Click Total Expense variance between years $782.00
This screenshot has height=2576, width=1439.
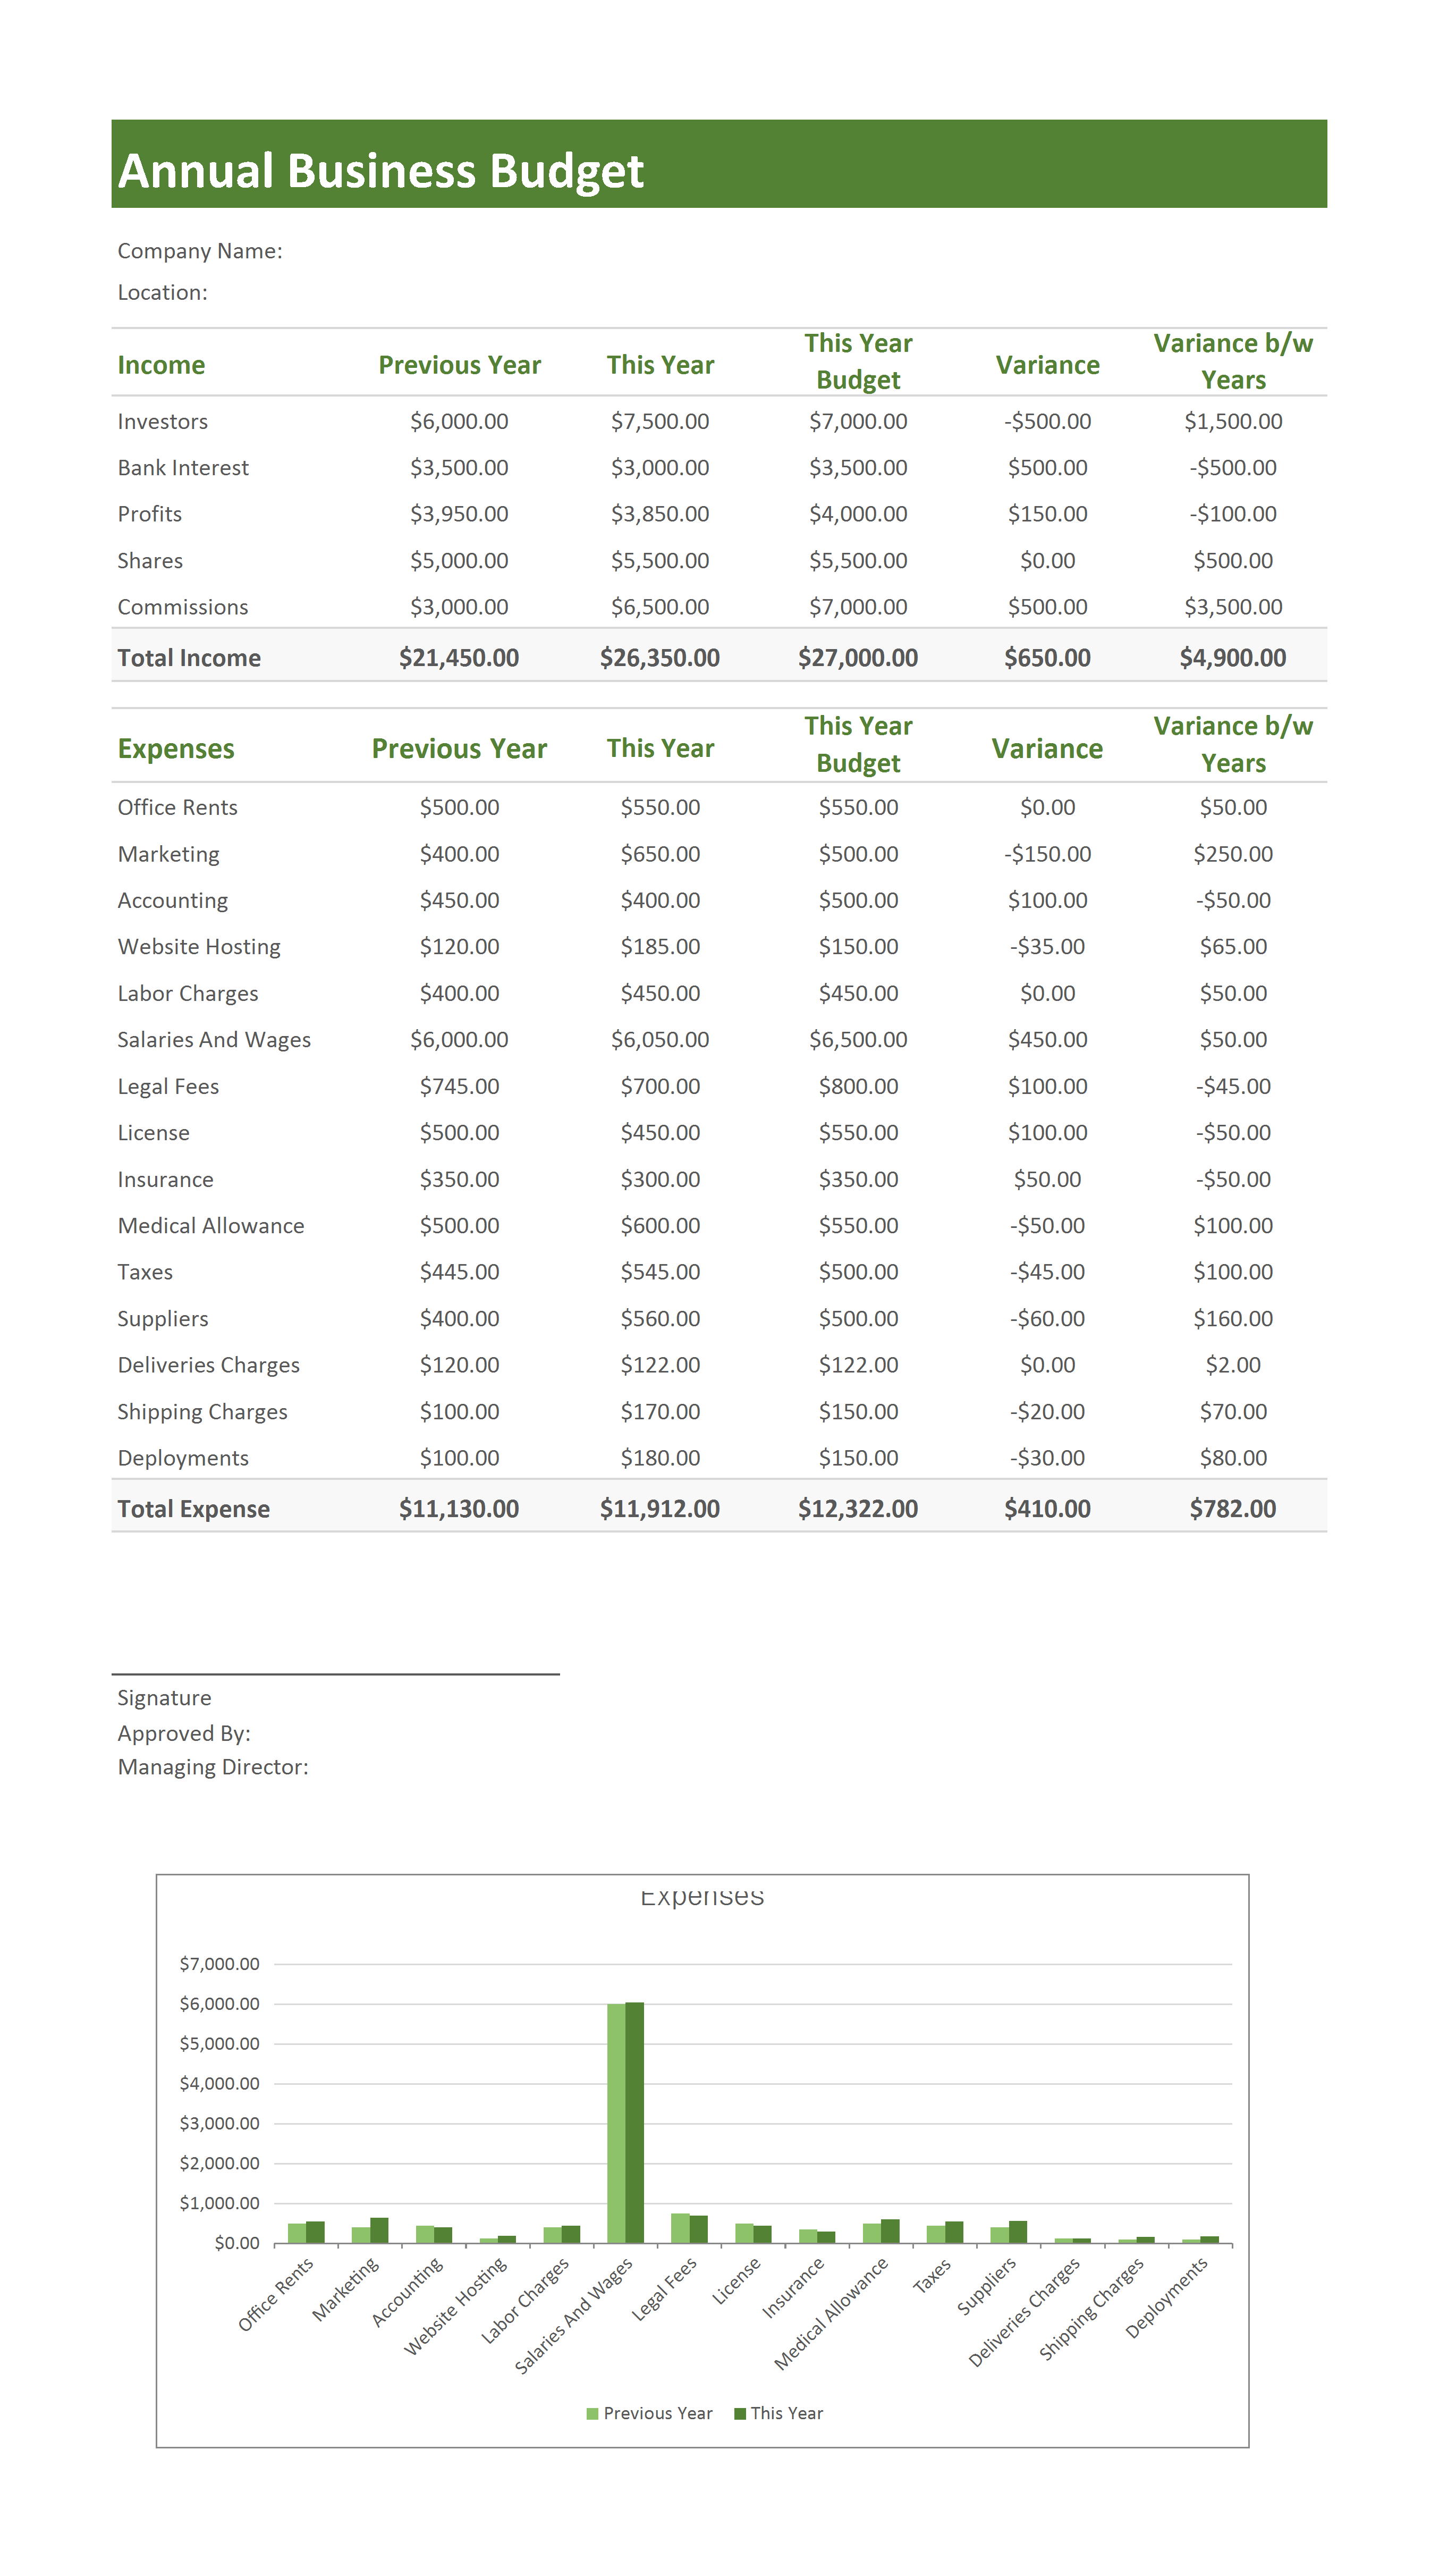1233,1509
